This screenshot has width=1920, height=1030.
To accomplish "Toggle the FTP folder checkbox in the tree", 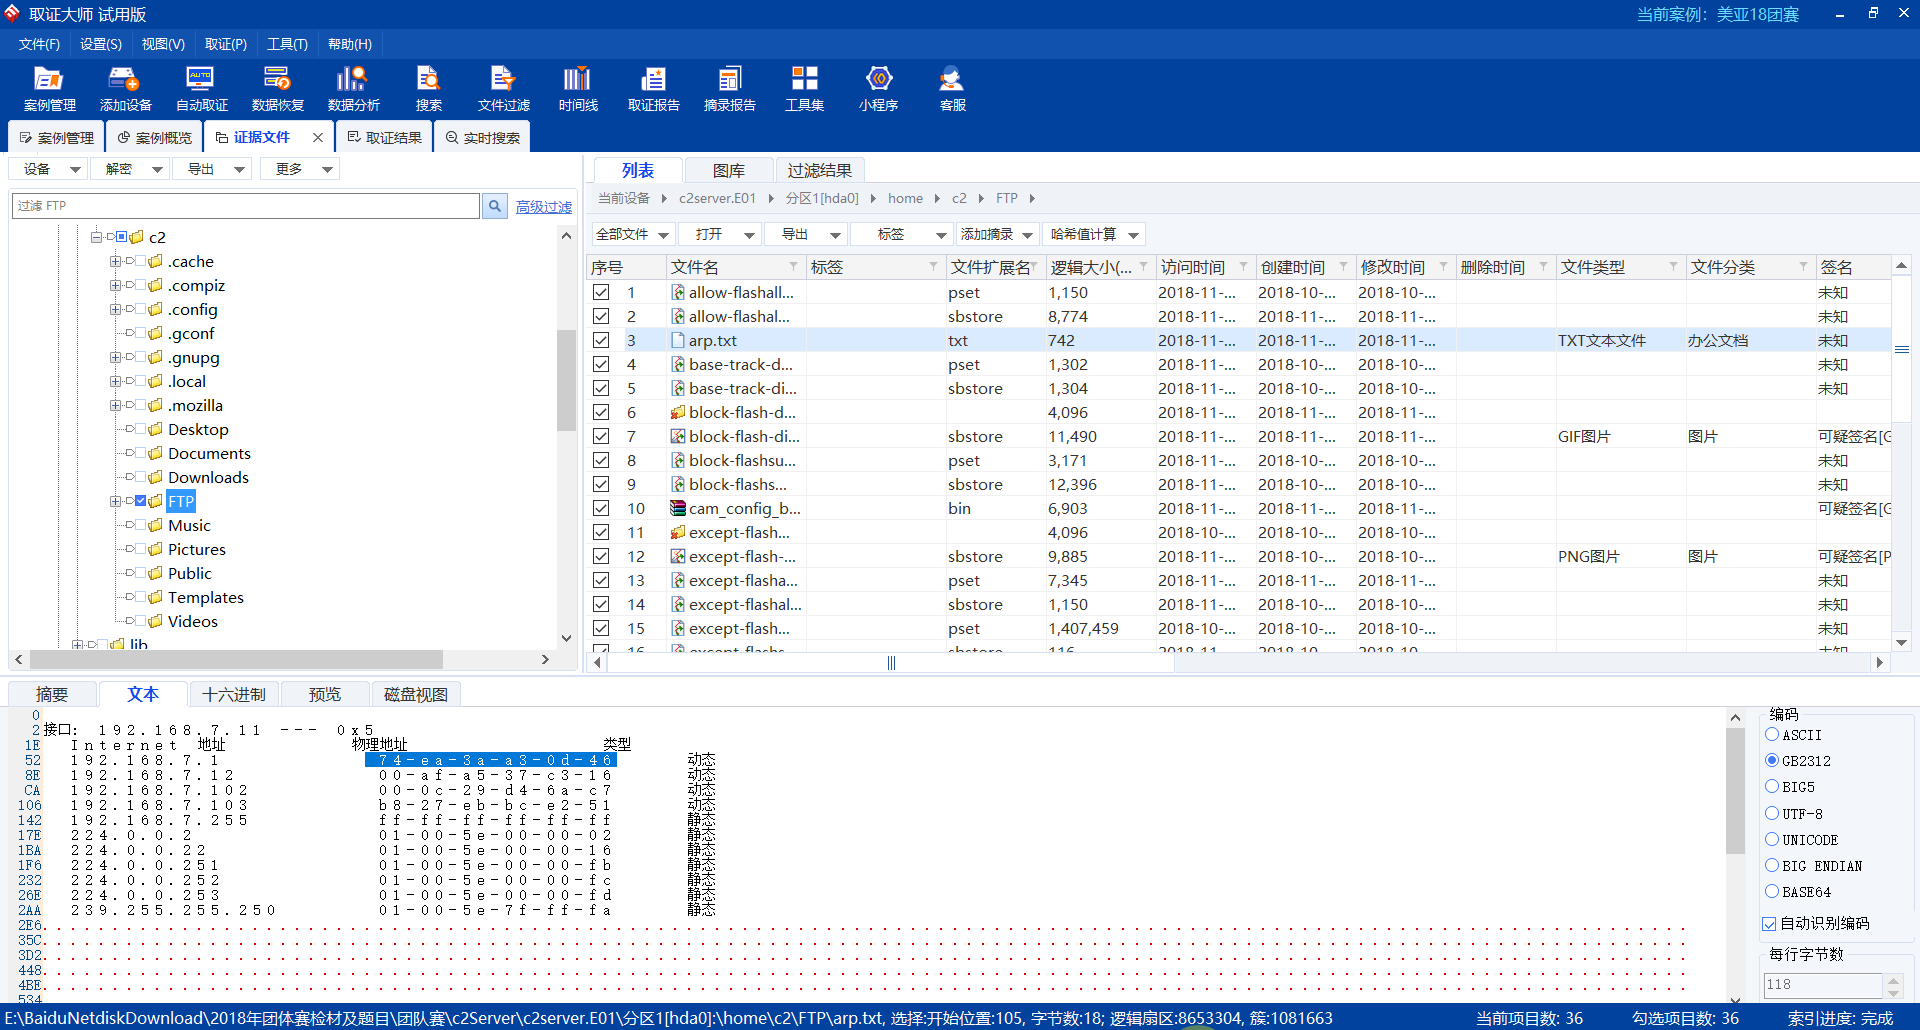I will coord(140,501).
